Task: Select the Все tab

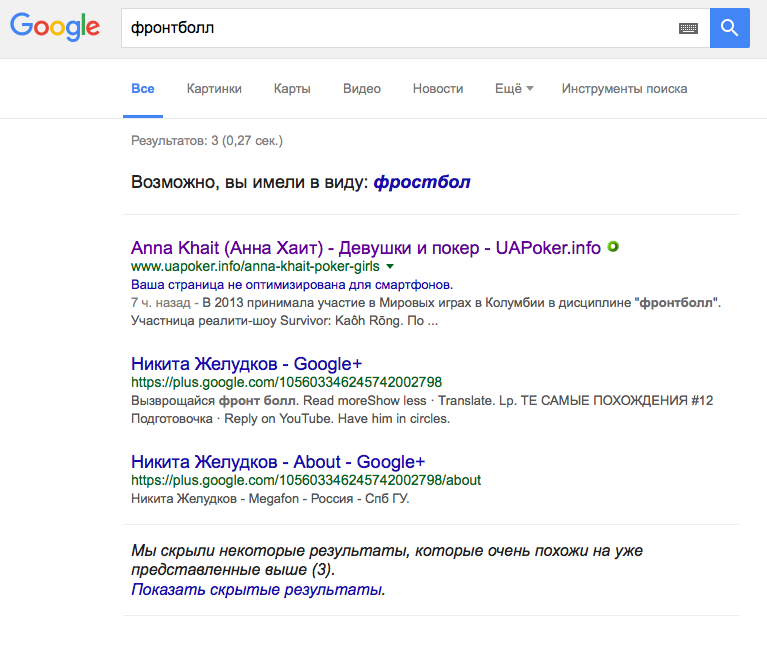Action: click(x=143, y=89)
